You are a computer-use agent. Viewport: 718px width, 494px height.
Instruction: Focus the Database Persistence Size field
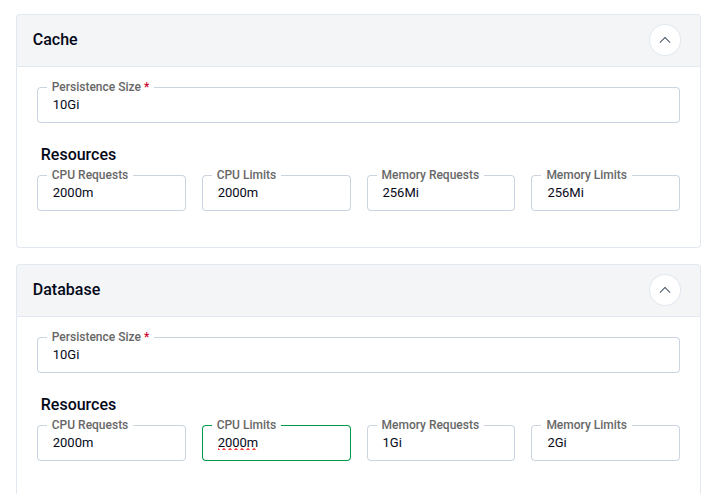click(x=358, y=355)
